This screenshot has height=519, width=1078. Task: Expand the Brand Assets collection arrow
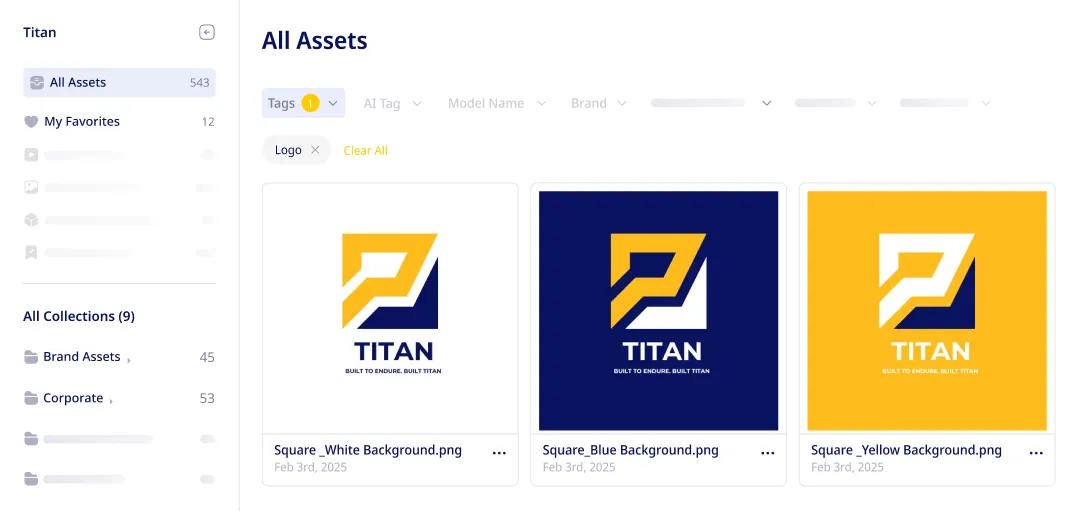(x=129, y=359)
